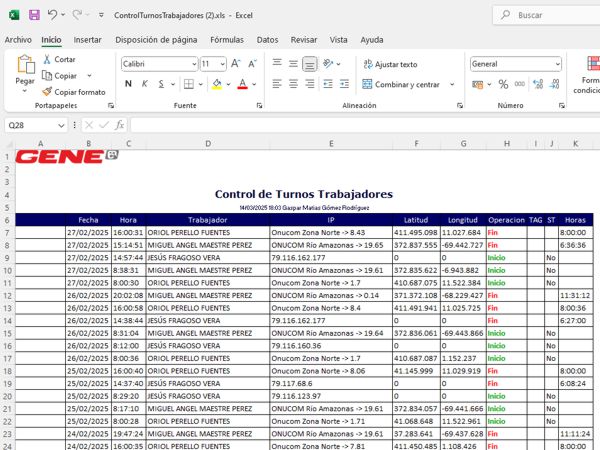Click the percent style icon
Screen dimensions: 600x450
pos(503,84)
